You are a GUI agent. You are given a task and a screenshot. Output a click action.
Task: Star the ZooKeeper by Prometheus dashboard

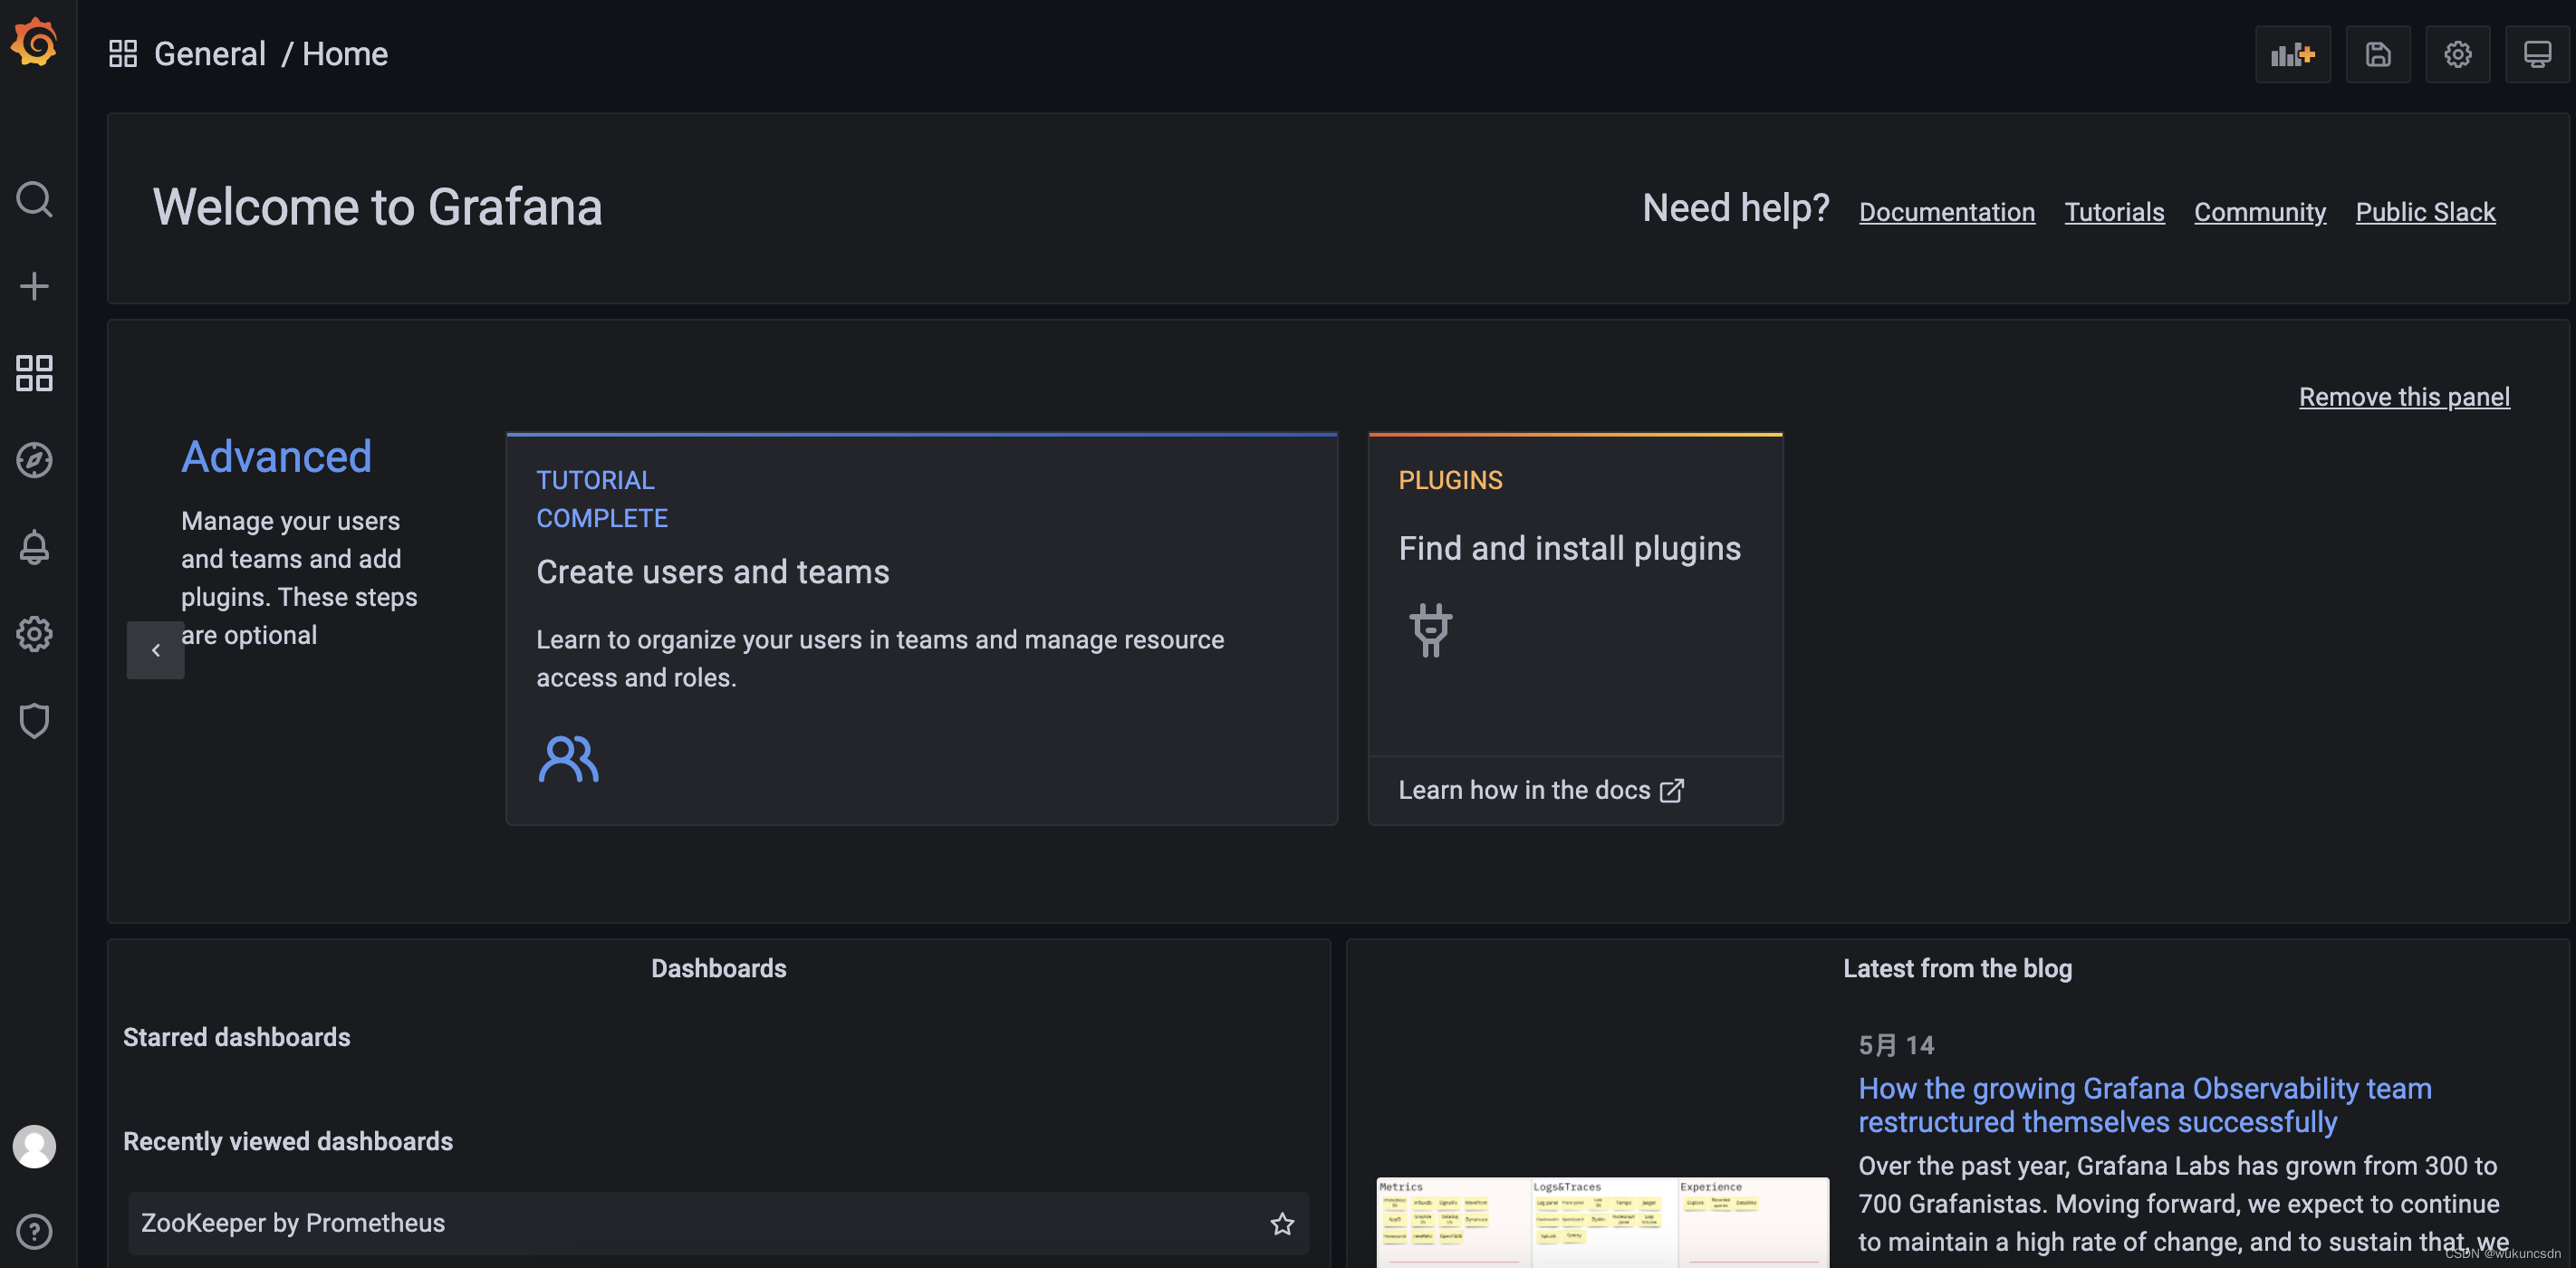1281,1223
